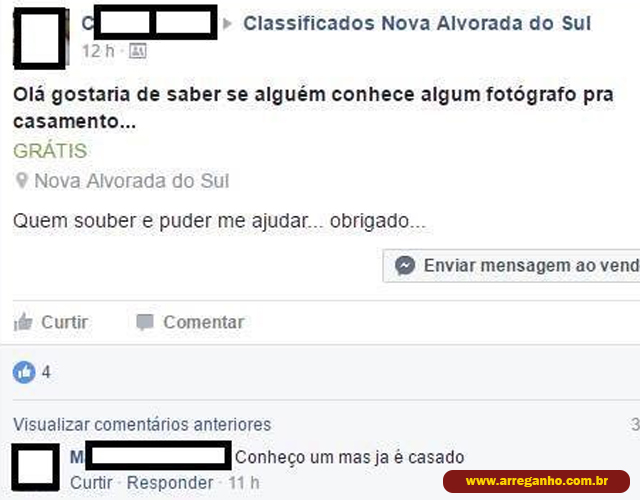Click the location pin icon

(x=21, y=180)
